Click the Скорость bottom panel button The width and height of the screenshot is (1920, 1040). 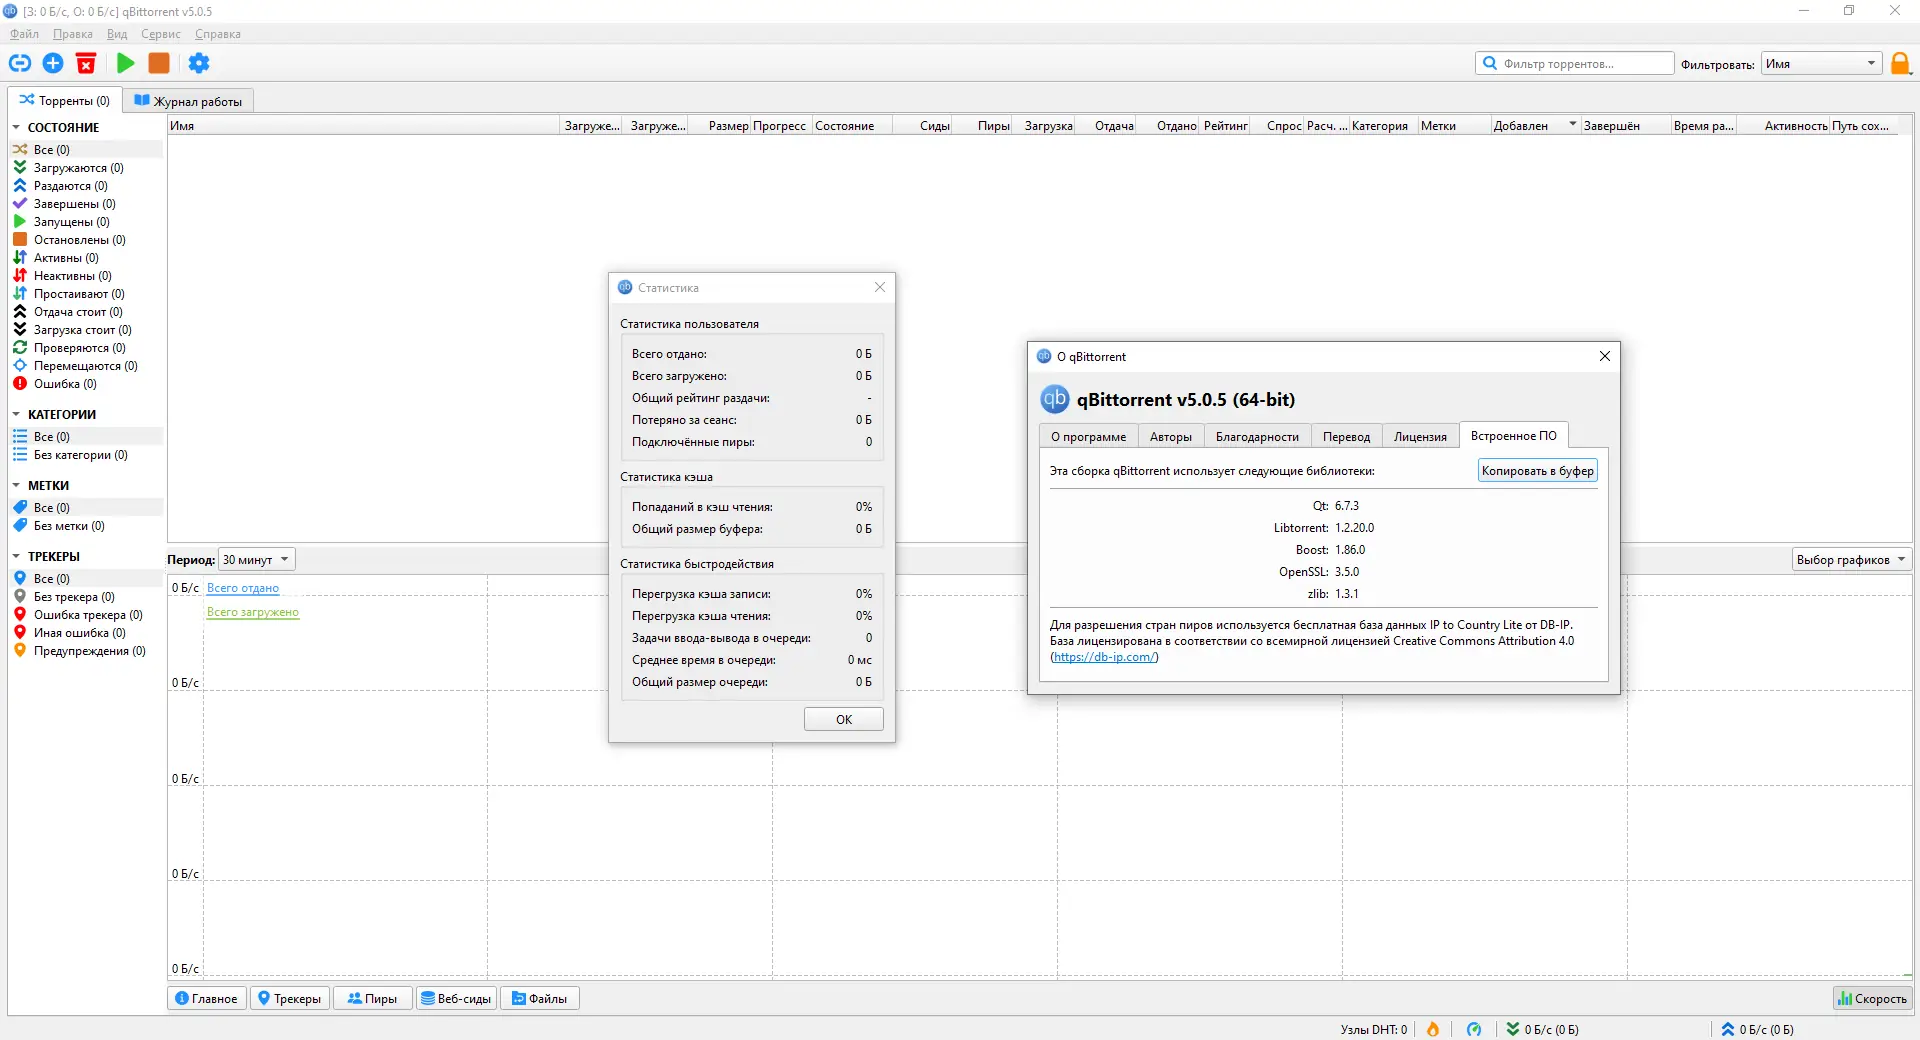(1872, 999)
